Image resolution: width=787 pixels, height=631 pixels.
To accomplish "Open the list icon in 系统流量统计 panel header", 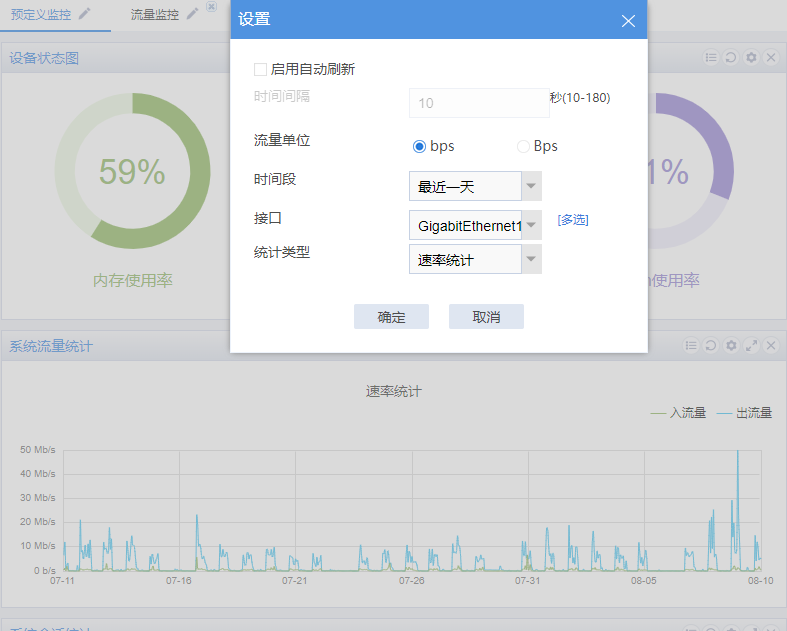I will 691,345.
